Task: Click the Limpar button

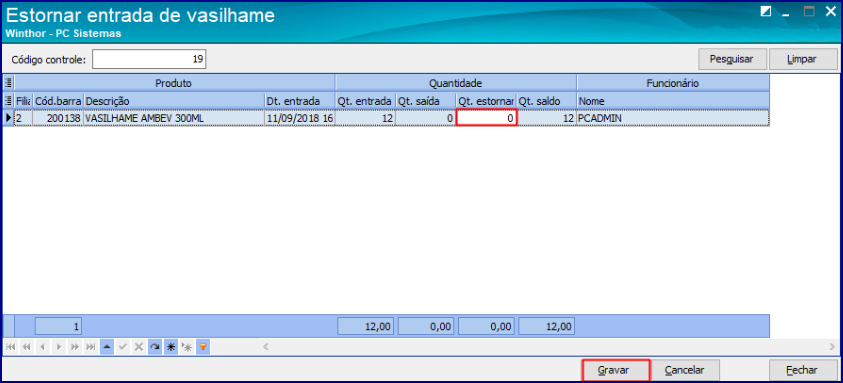Action: [x=803, y=59]
